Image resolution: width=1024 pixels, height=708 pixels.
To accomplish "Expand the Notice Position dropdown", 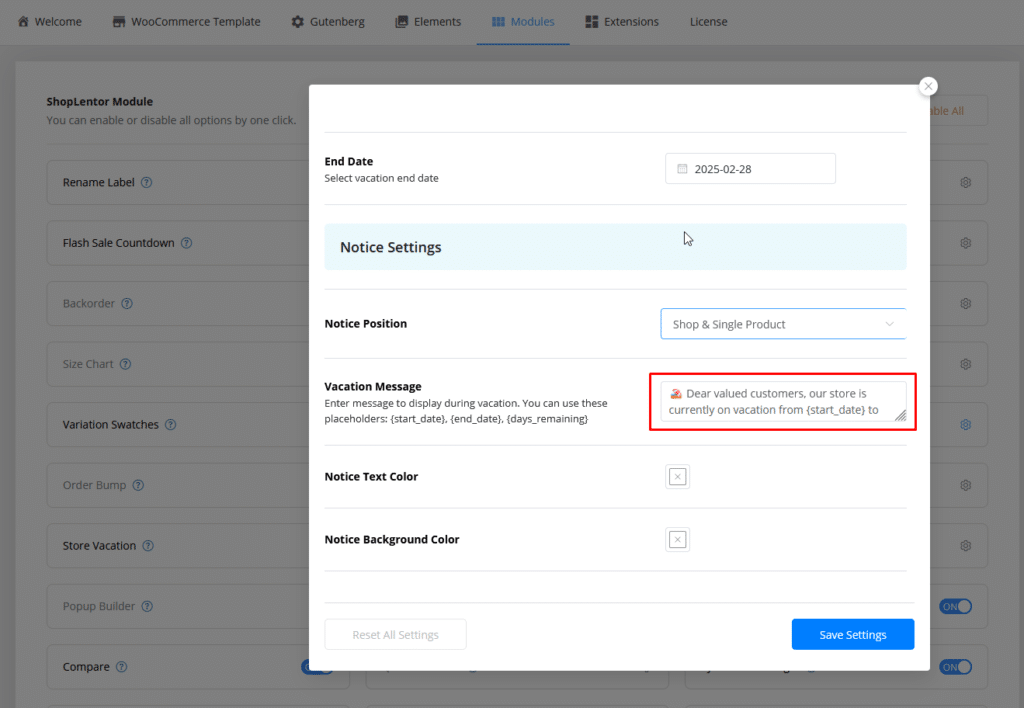I will [x=783, y=324].
